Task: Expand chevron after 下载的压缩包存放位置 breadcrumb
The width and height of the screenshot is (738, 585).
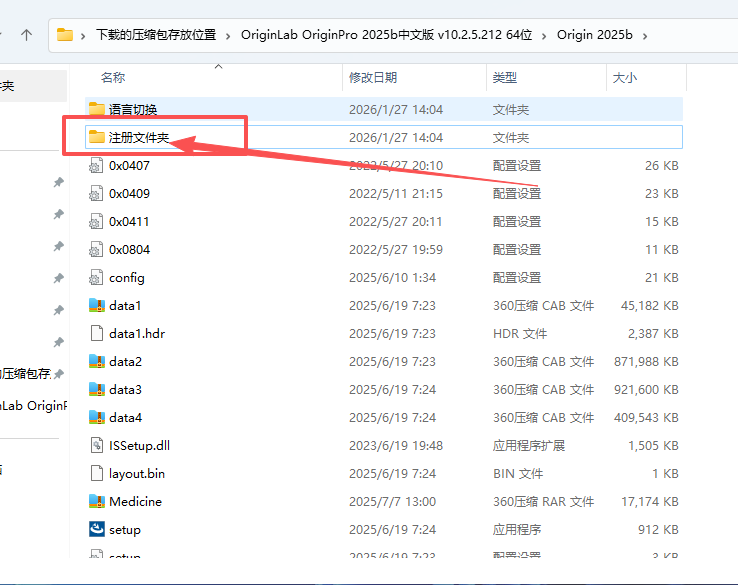Action: pyautogui.click(x=228, y=36)
